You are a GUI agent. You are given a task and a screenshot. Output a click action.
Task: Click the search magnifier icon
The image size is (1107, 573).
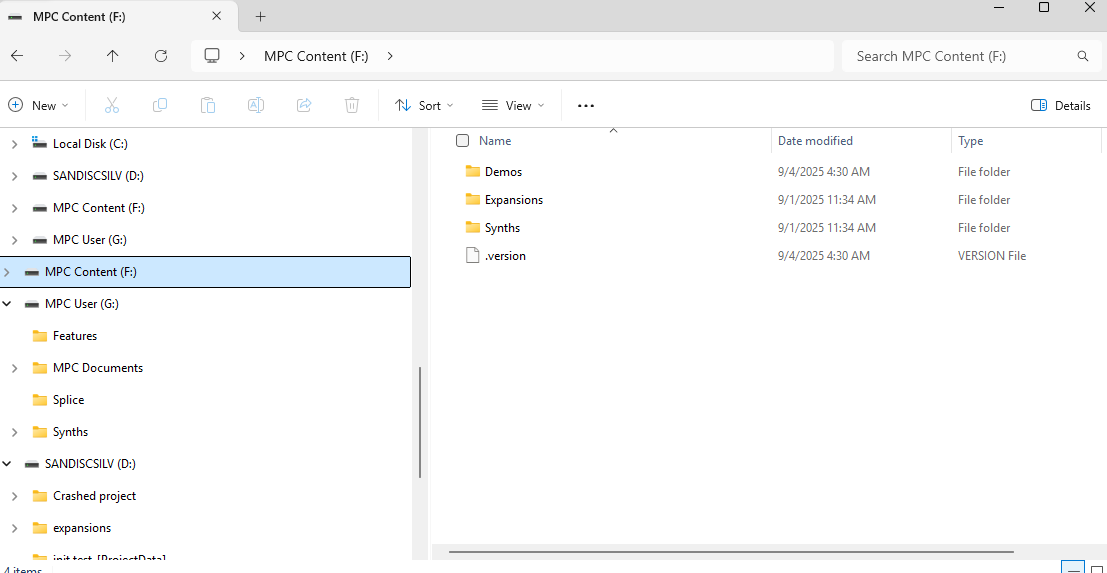(x=1082, y=56)
